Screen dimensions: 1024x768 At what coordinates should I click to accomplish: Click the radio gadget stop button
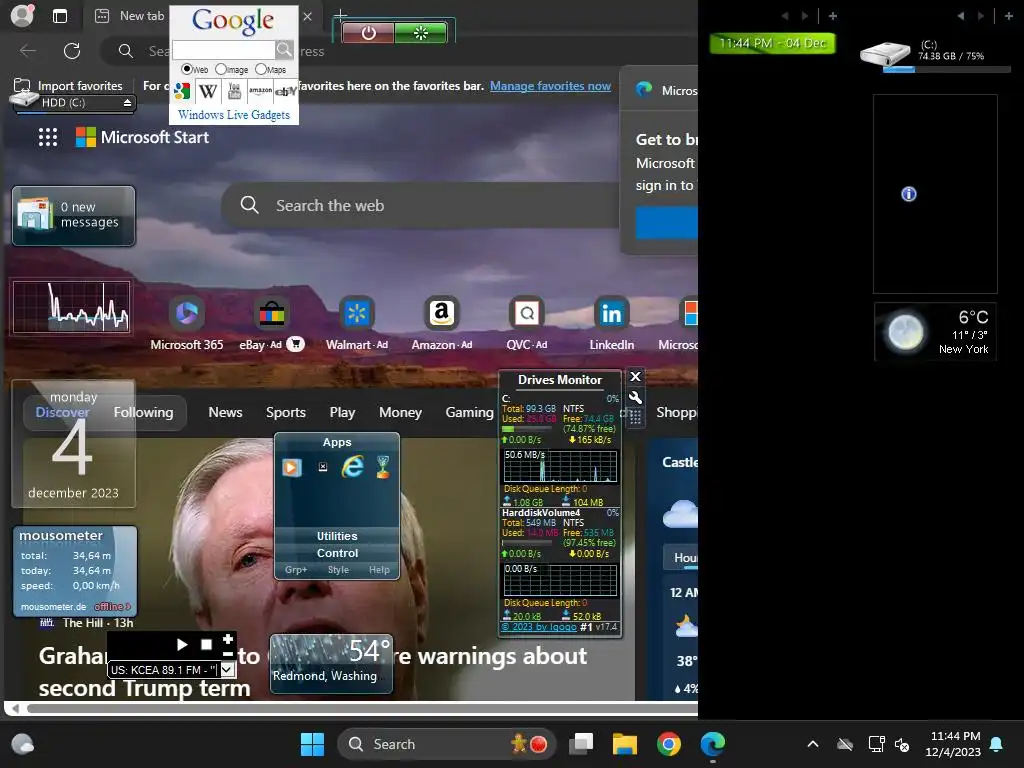[x=206, y=645]
